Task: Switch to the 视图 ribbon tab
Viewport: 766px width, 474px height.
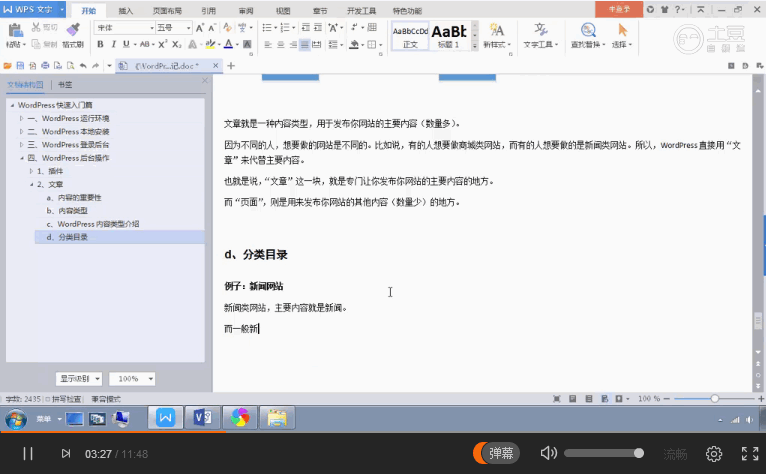Action: 283,11
